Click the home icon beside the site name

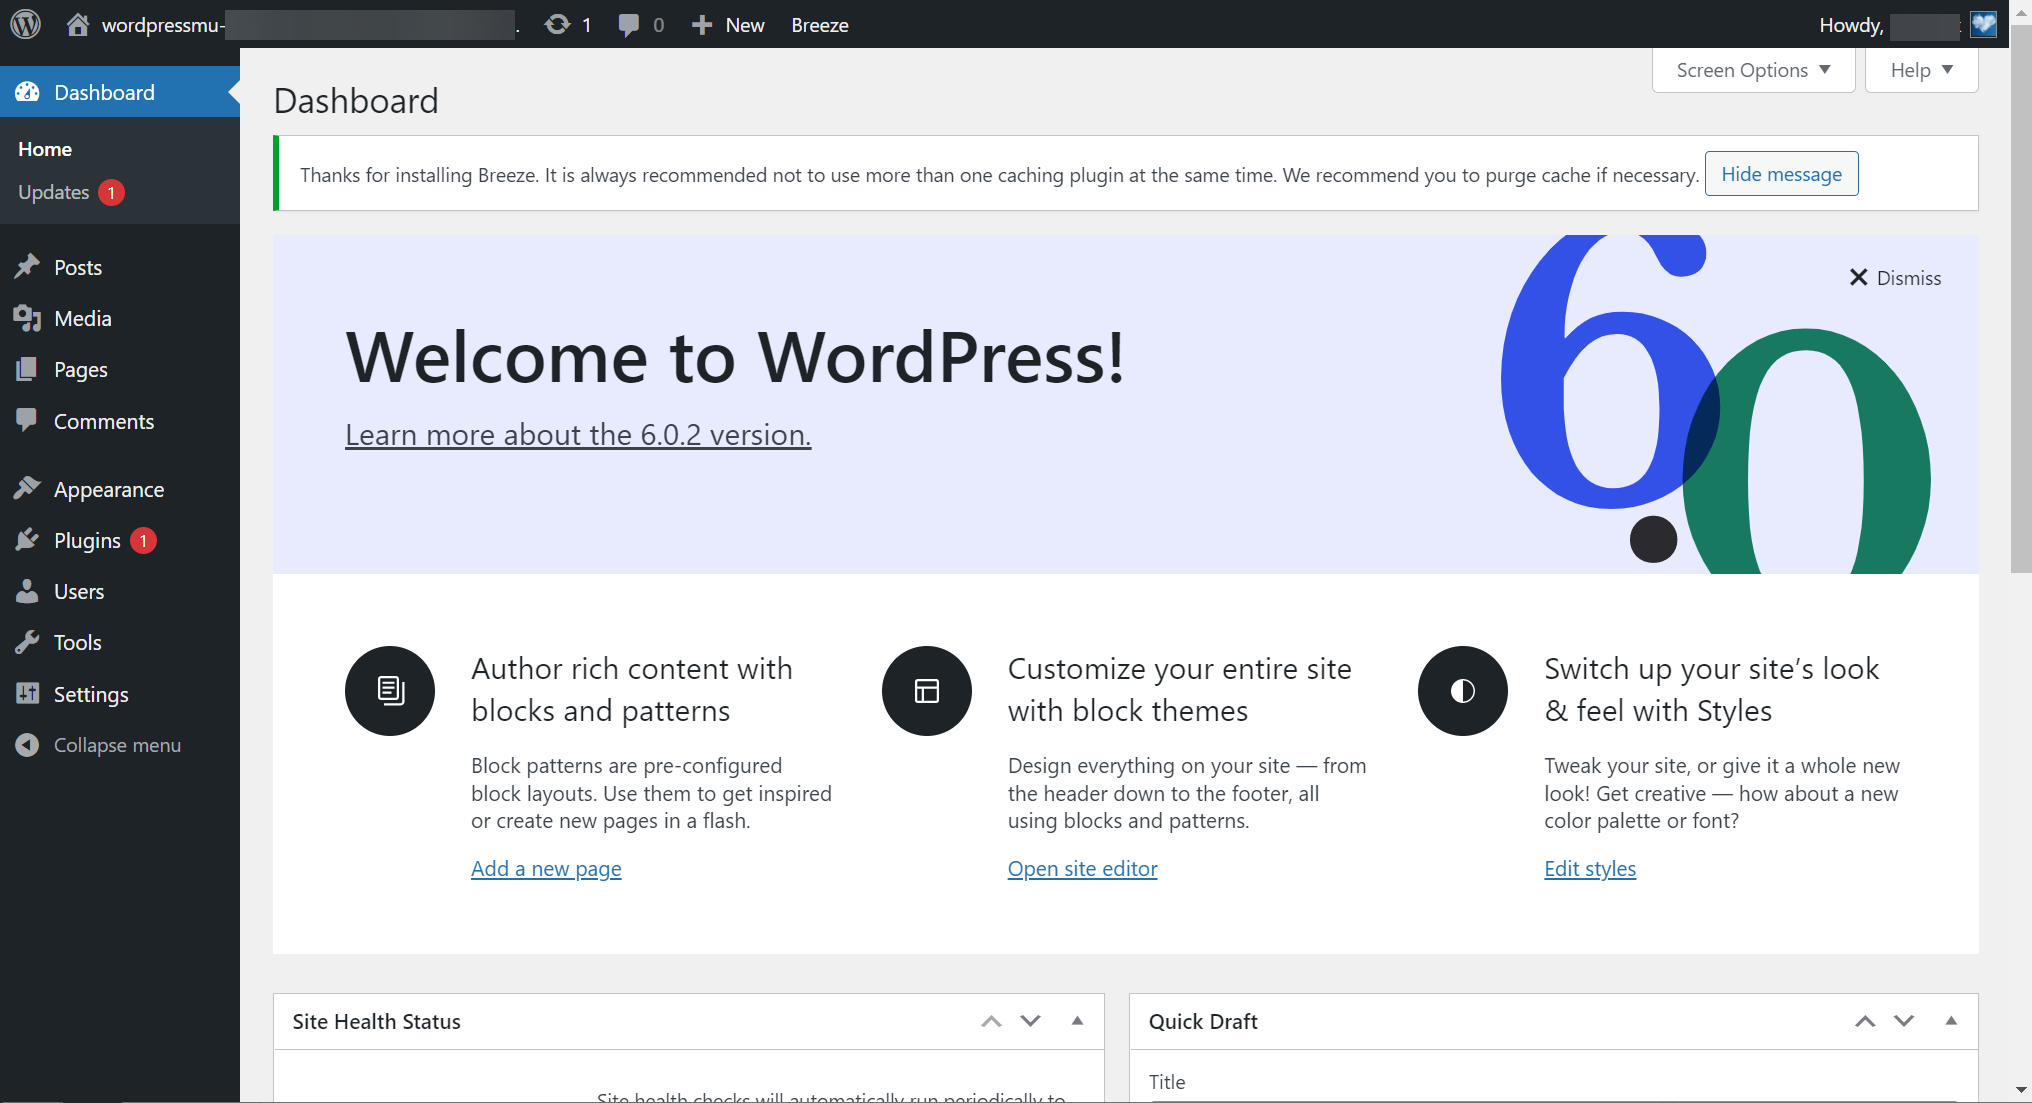pyautogui.click(x=78, y=24)
